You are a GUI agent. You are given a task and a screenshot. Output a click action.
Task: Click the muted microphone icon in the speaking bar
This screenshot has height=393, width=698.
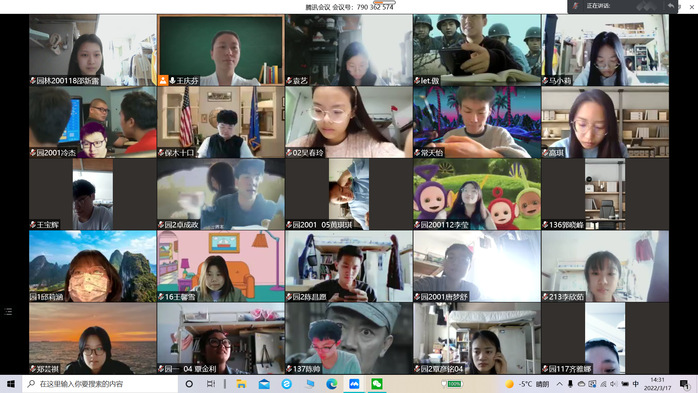pos(576,6)
